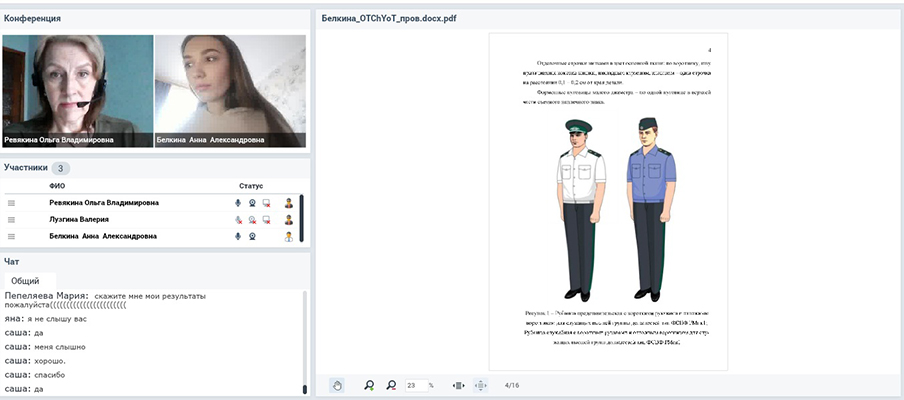Mute microphone of Ревякина Ольга Владимировна
Screen dimensions: 904x400
coord(238,203)
